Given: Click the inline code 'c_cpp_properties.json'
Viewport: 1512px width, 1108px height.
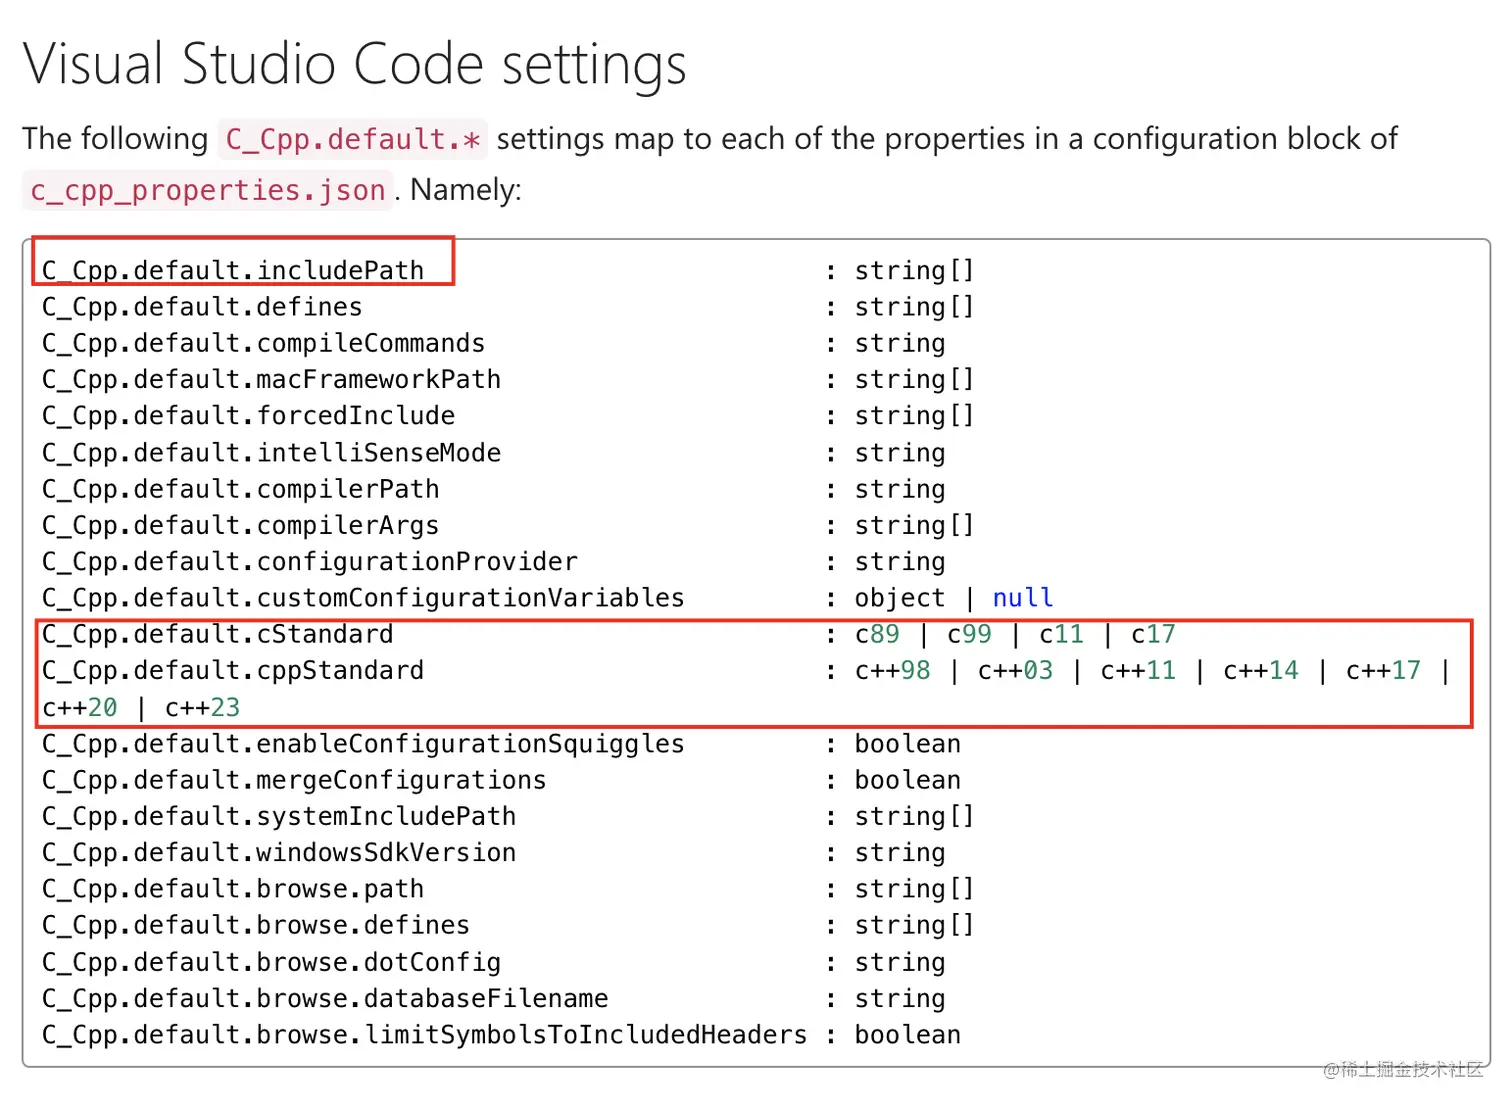Looking at the screenshot, I should pos(208,190).
